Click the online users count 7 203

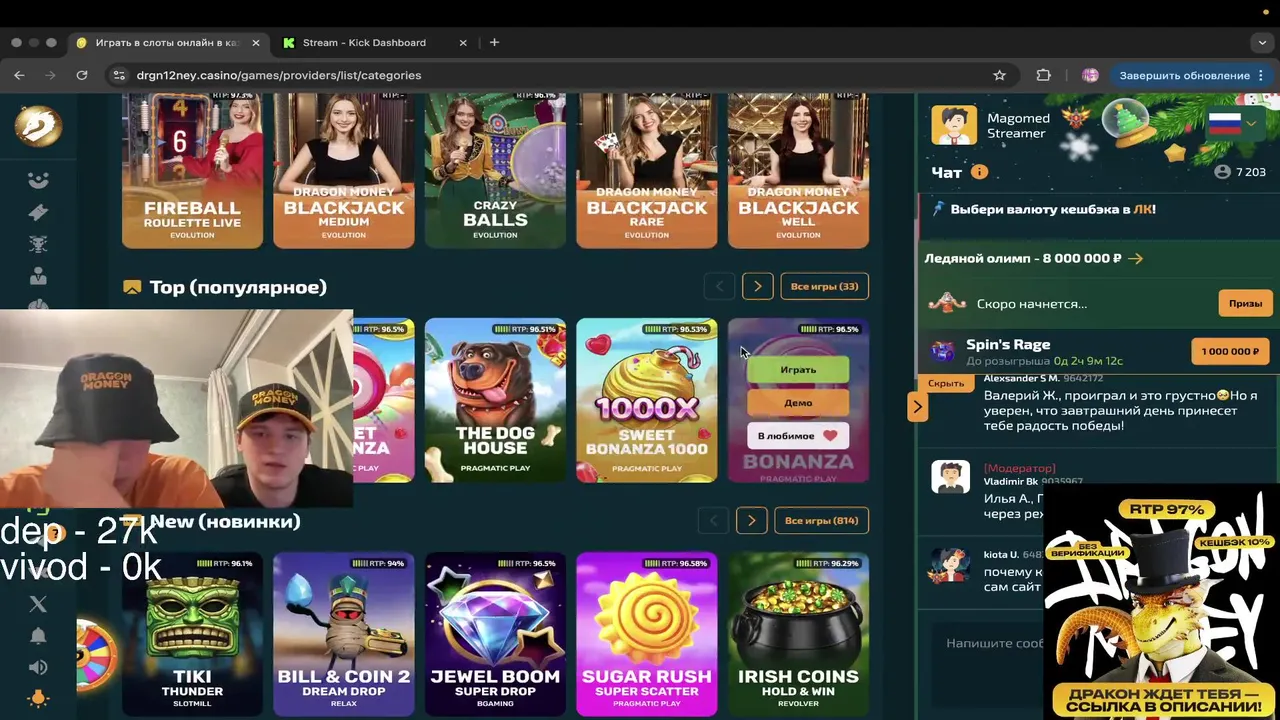pos(1240,172)
